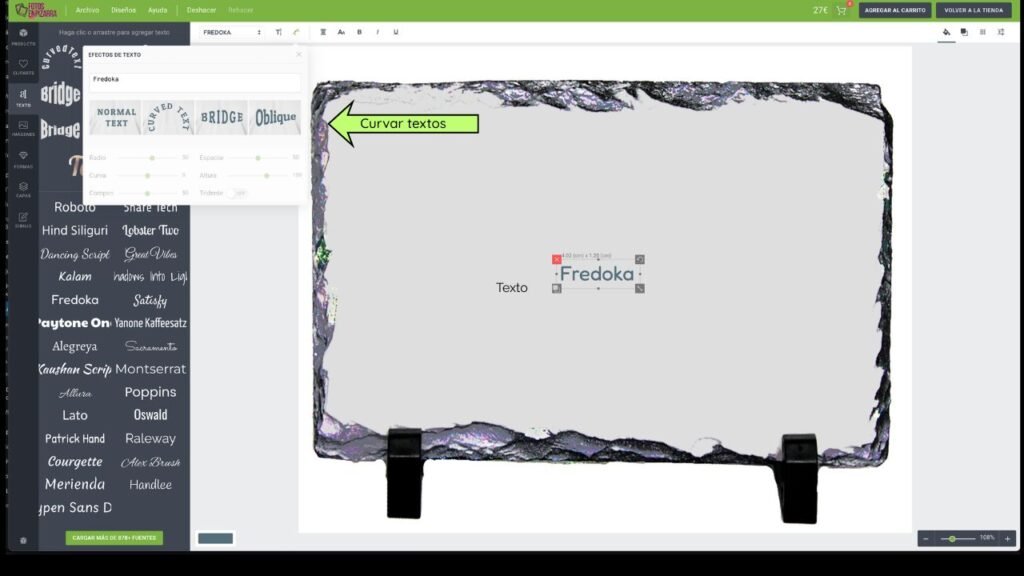Click the red delete handle on Fredoka text

tap(557, 259)
